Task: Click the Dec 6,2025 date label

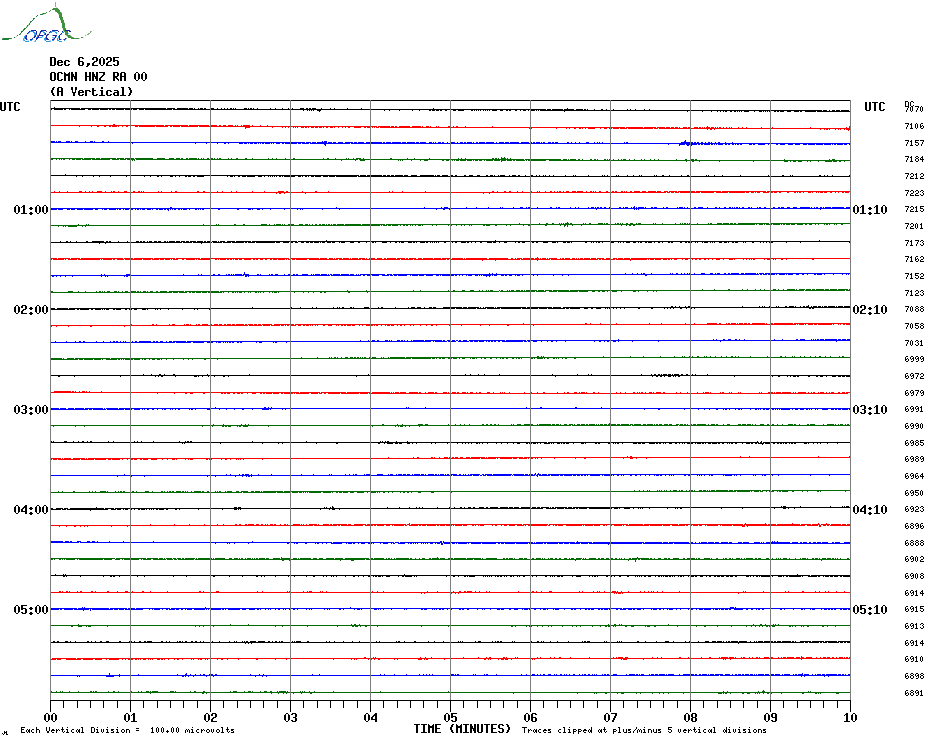Action: pos(84,62)
